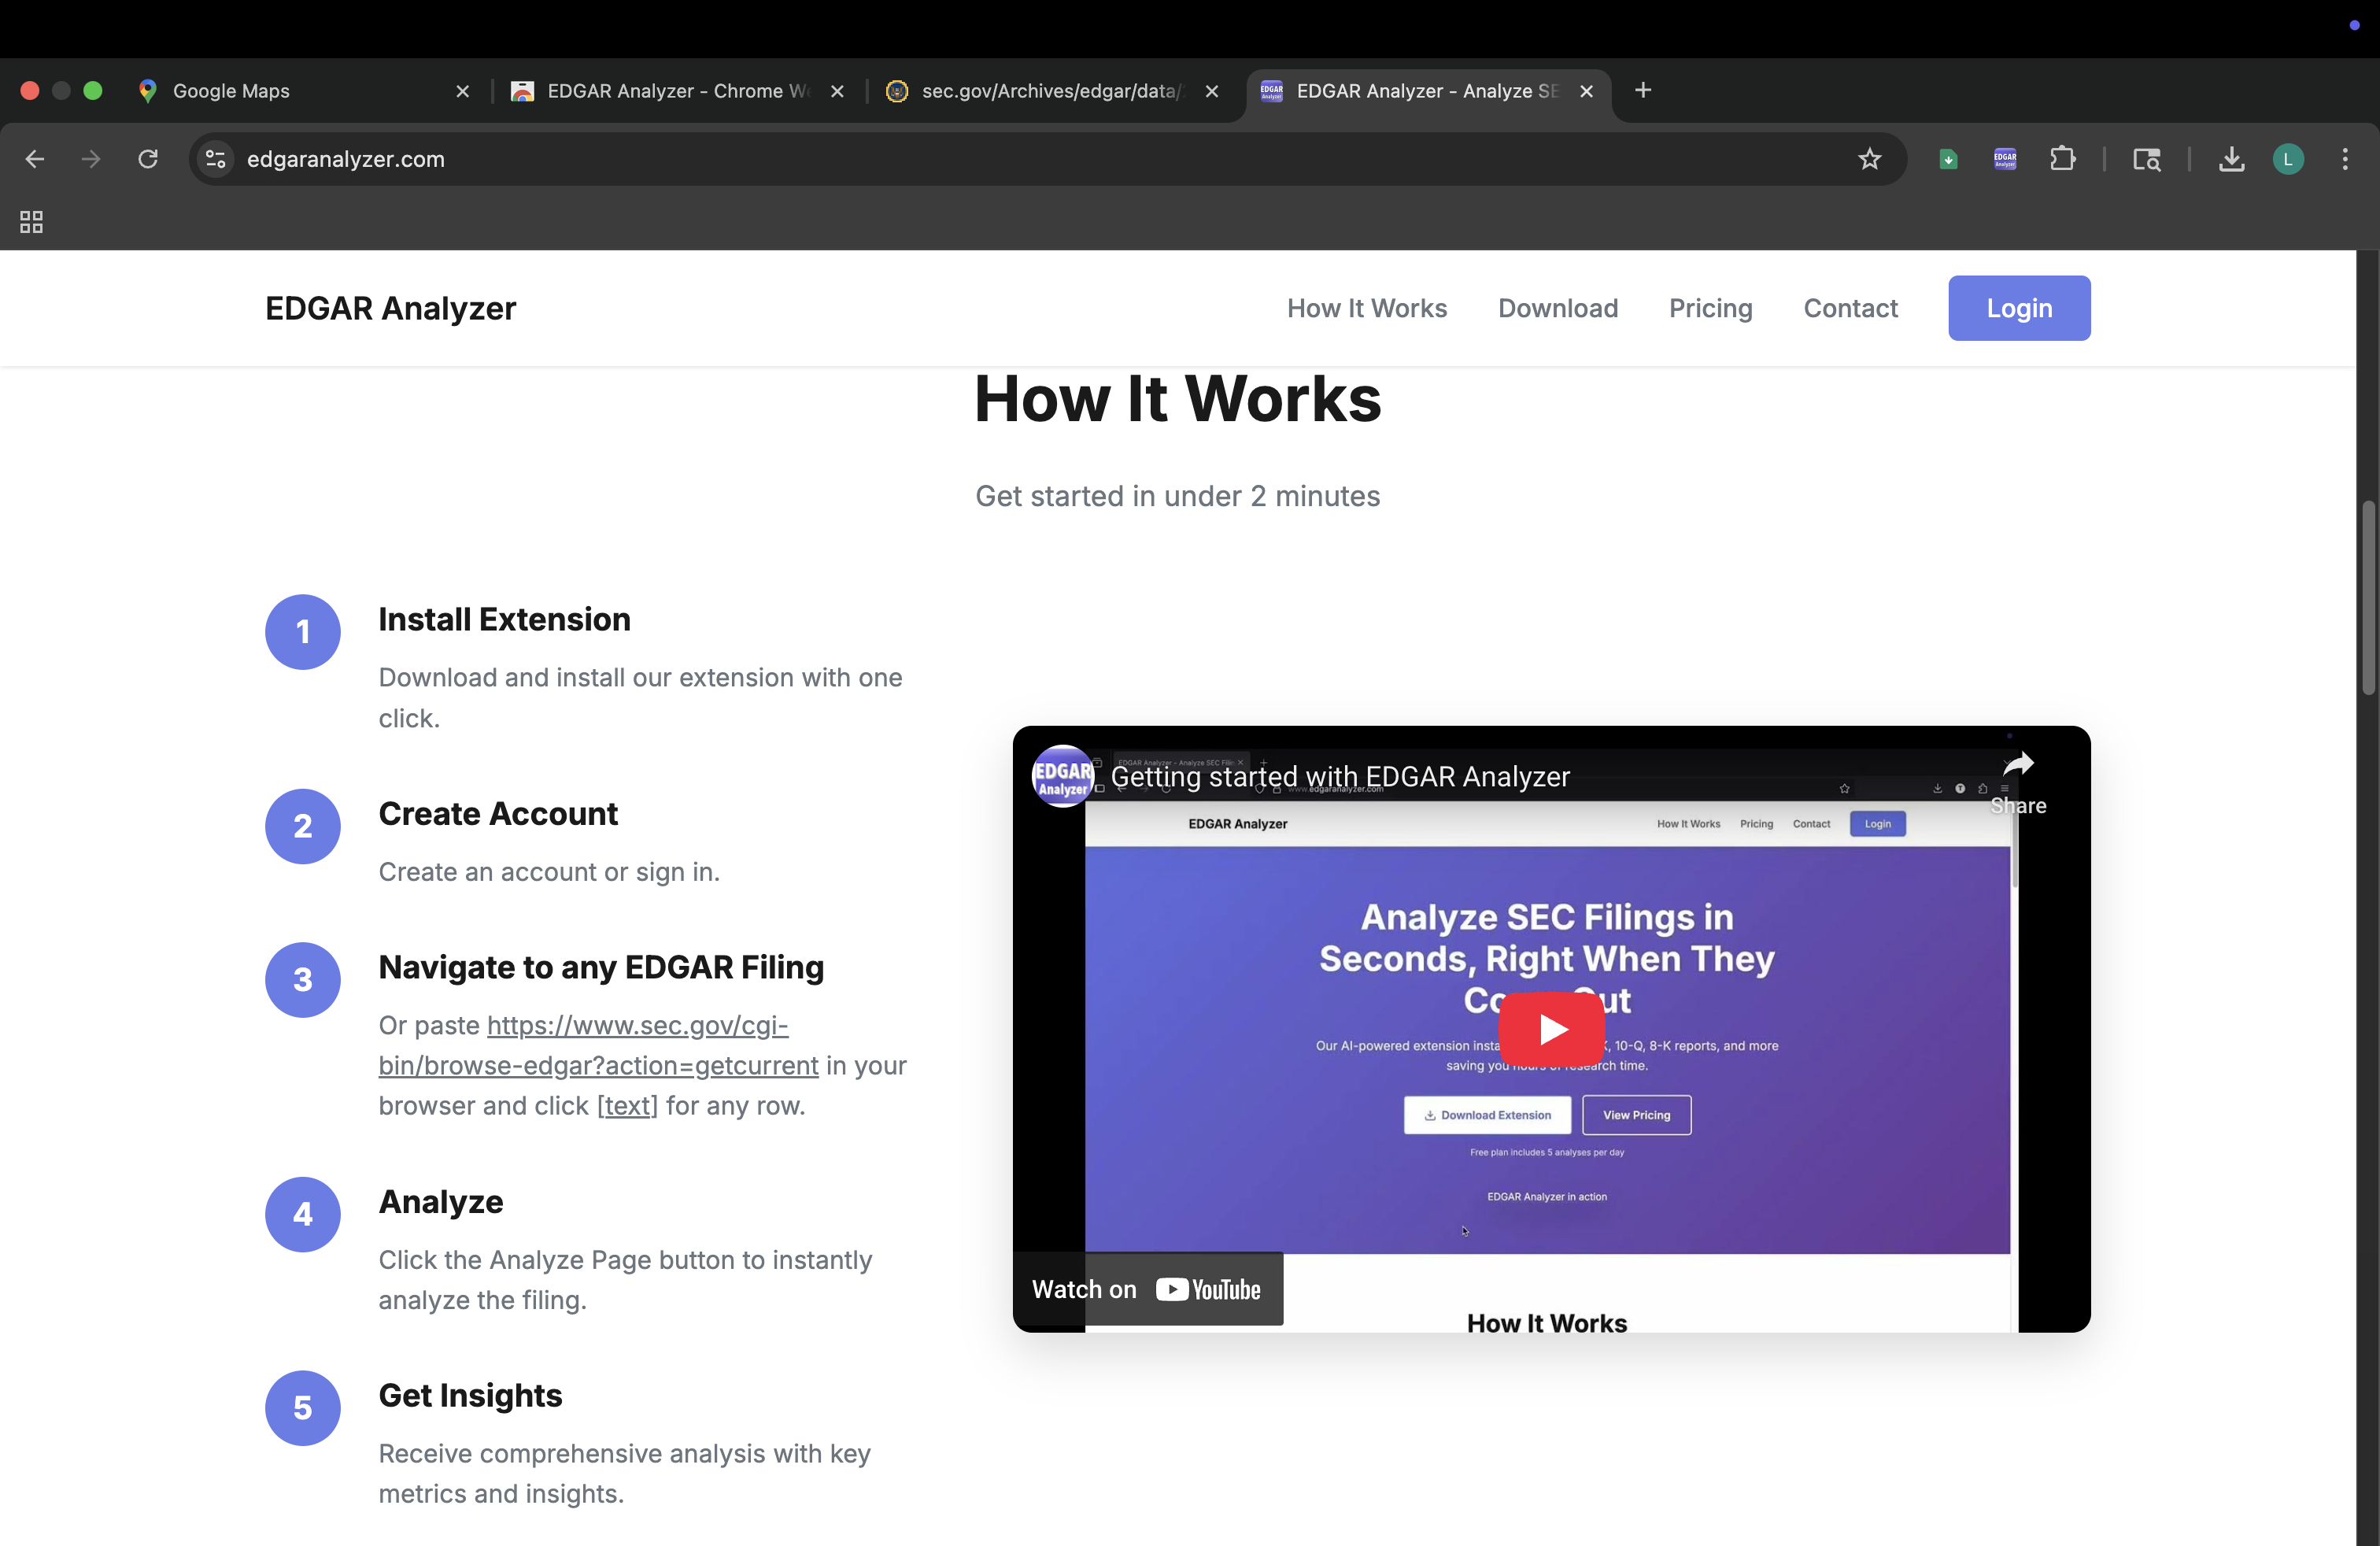Click the How It Works main heading
2380x1546 pixels.
click(1177, 398)
